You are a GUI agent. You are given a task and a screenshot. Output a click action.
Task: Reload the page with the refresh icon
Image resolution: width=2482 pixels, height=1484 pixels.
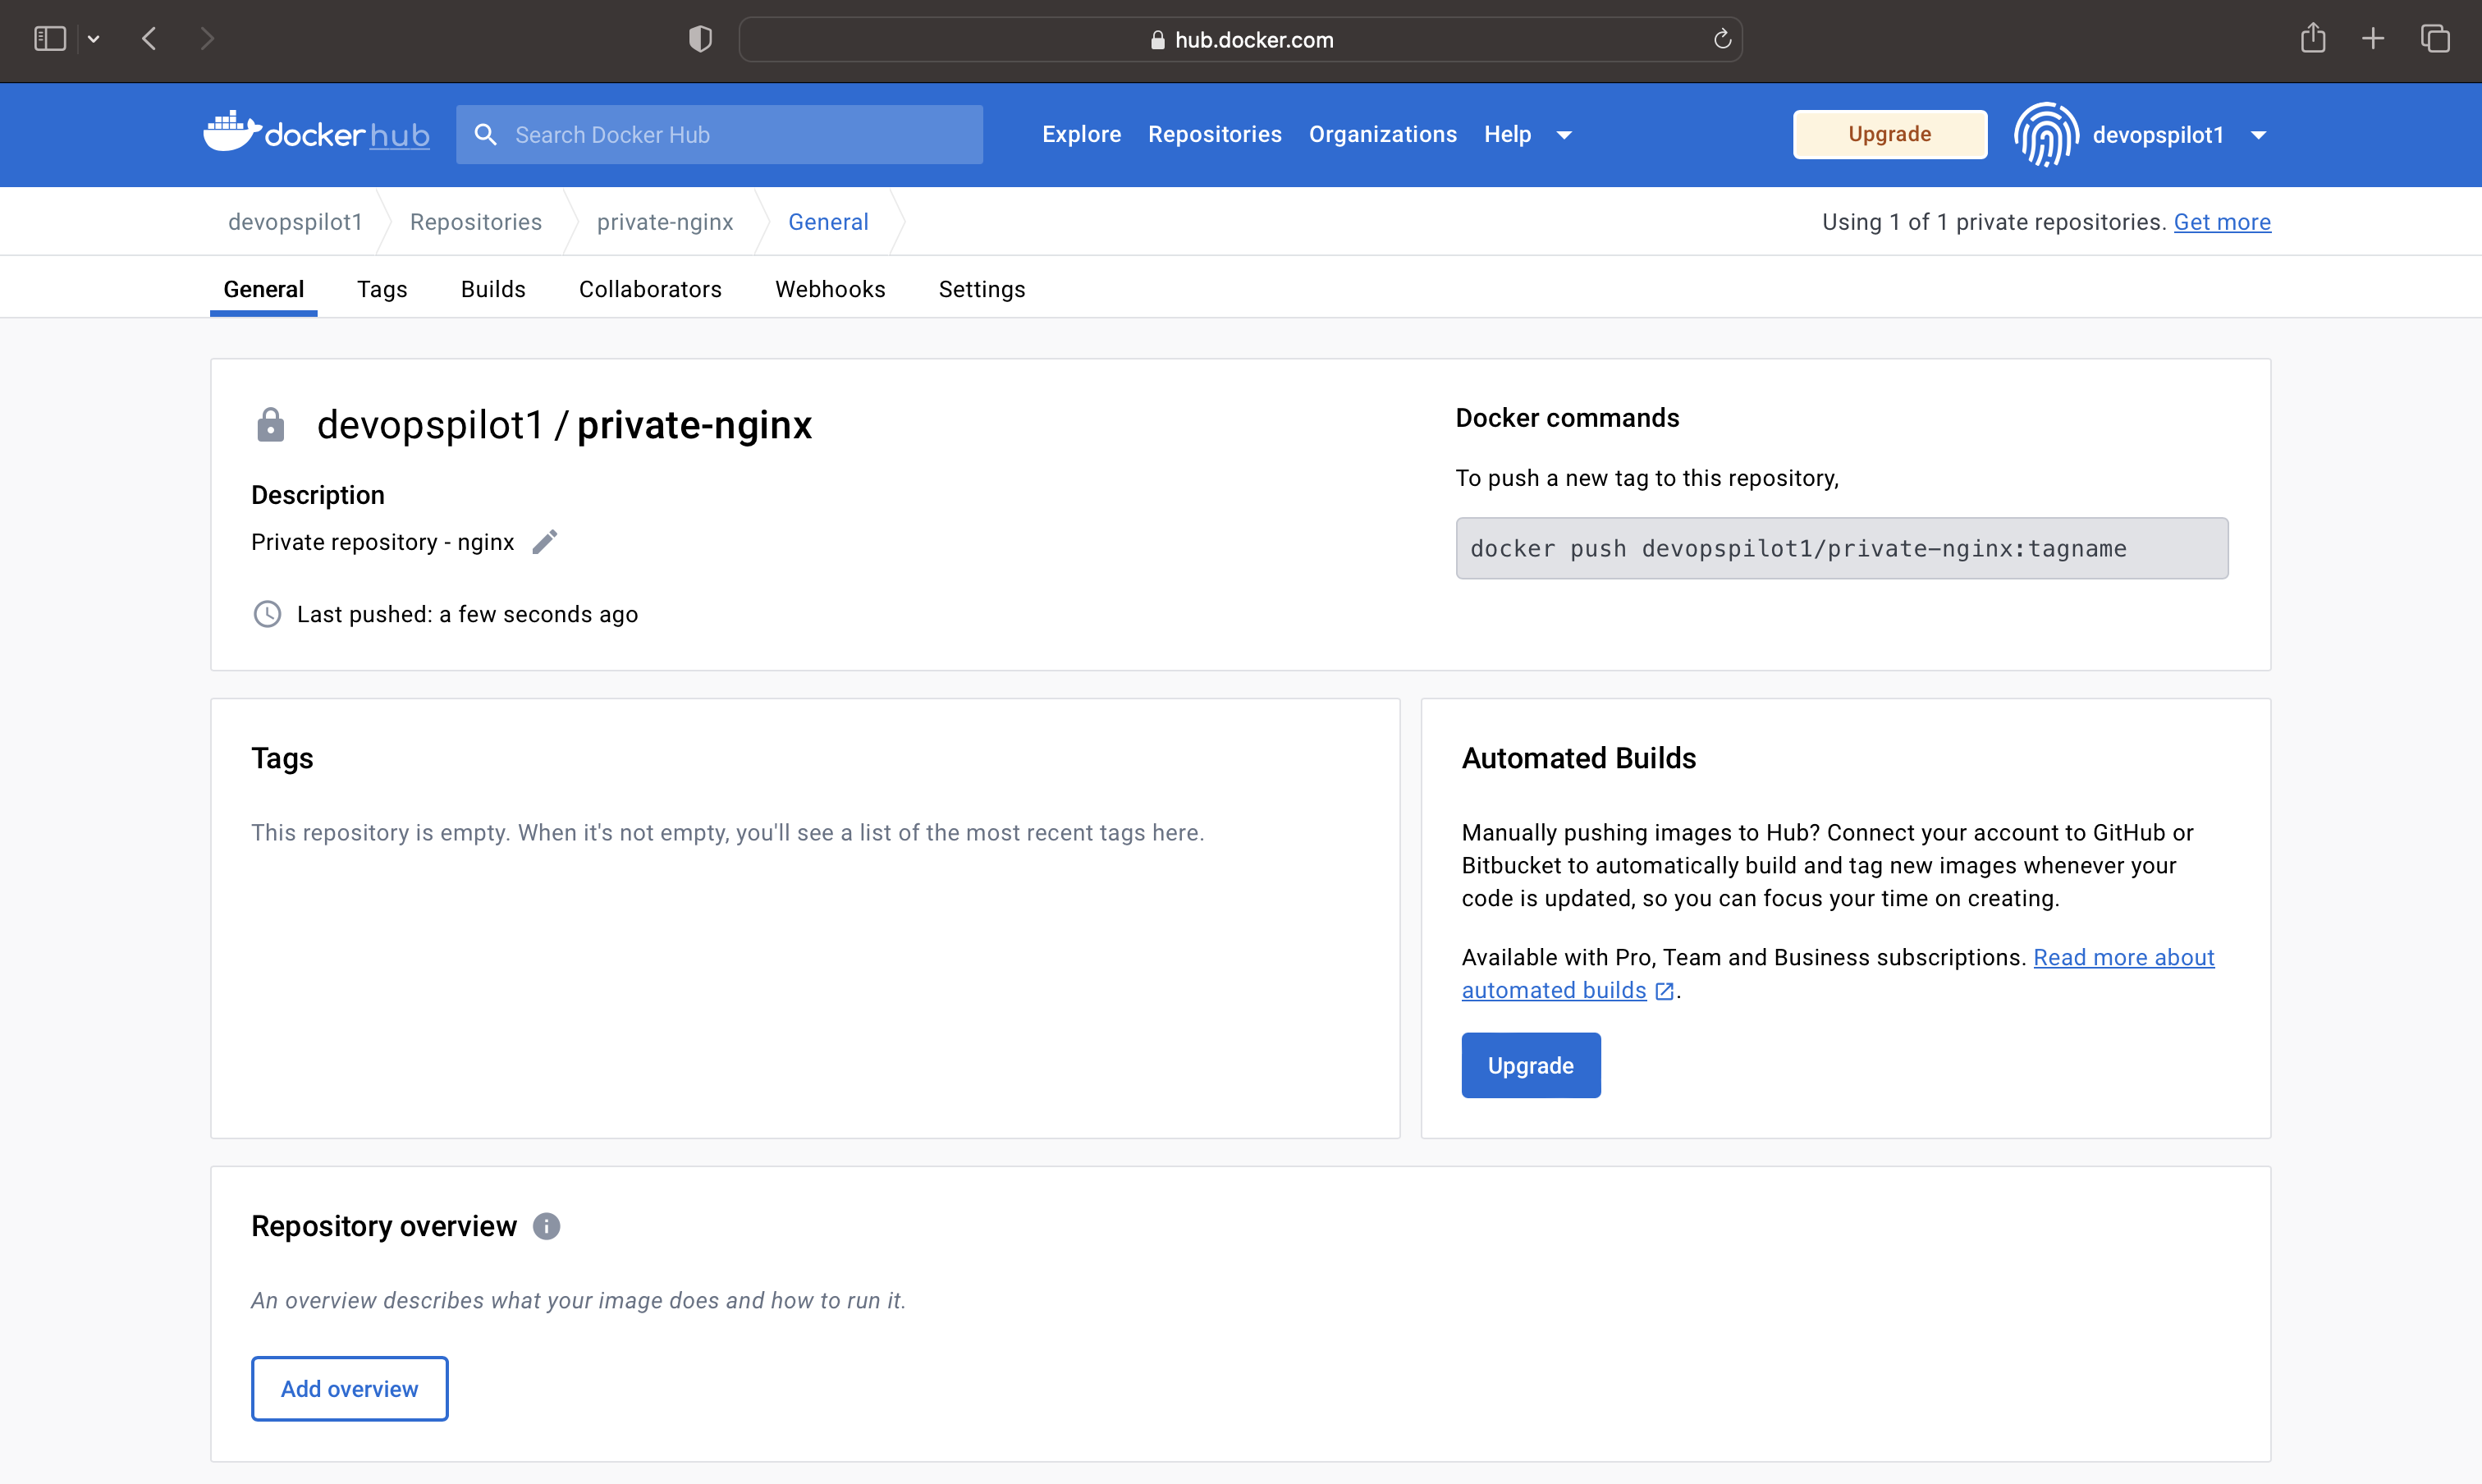pyautogui.click(x=1722, y=39)
